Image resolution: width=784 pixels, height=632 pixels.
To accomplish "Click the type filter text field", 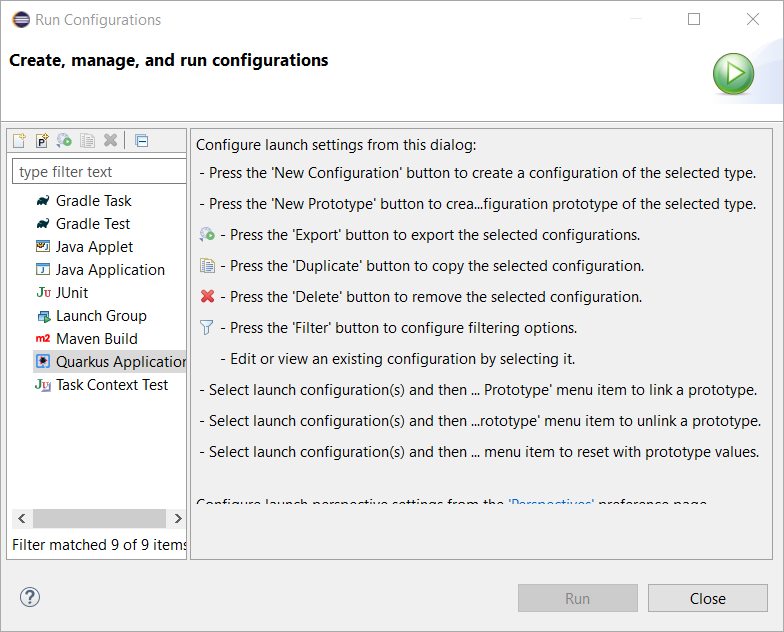I will [x=98, y=172].
